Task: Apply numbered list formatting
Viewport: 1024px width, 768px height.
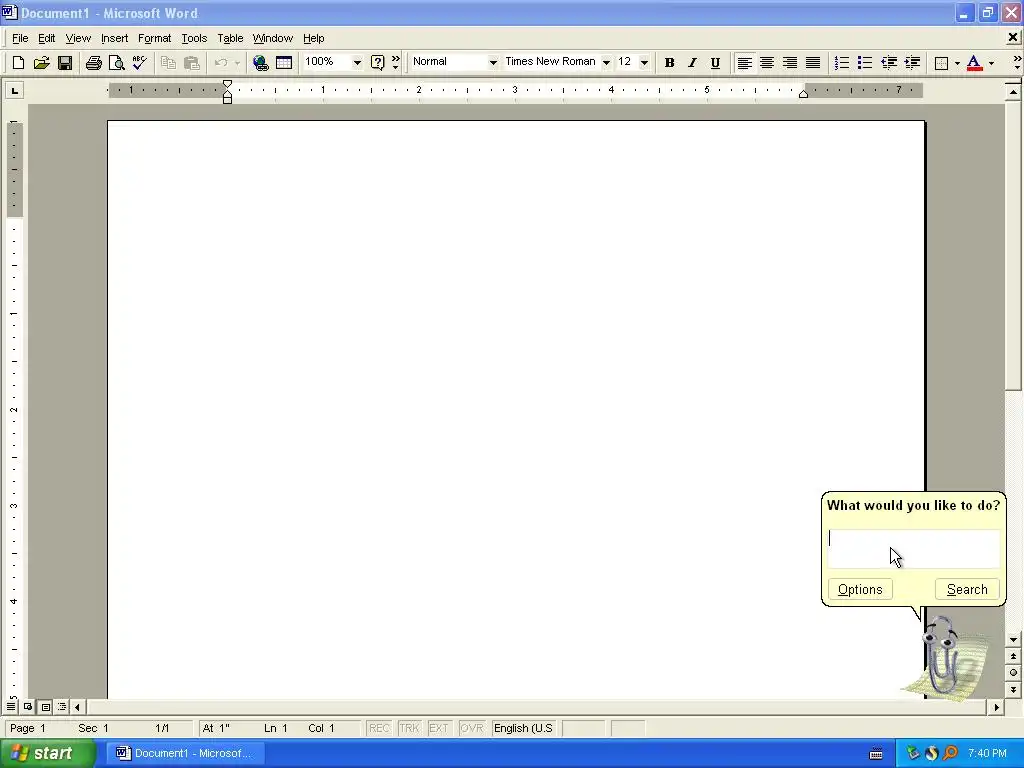Action: click(842, 63)
